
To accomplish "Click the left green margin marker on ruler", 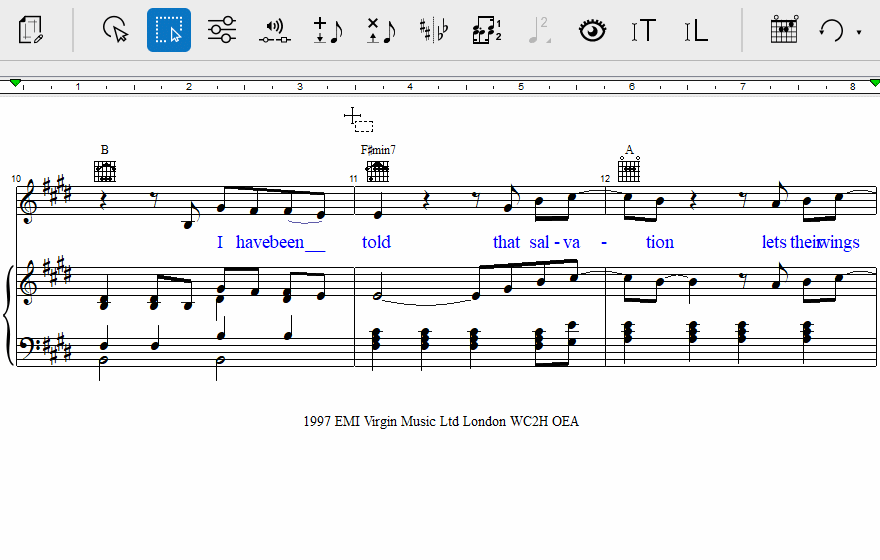I will [x=15, y=83].
